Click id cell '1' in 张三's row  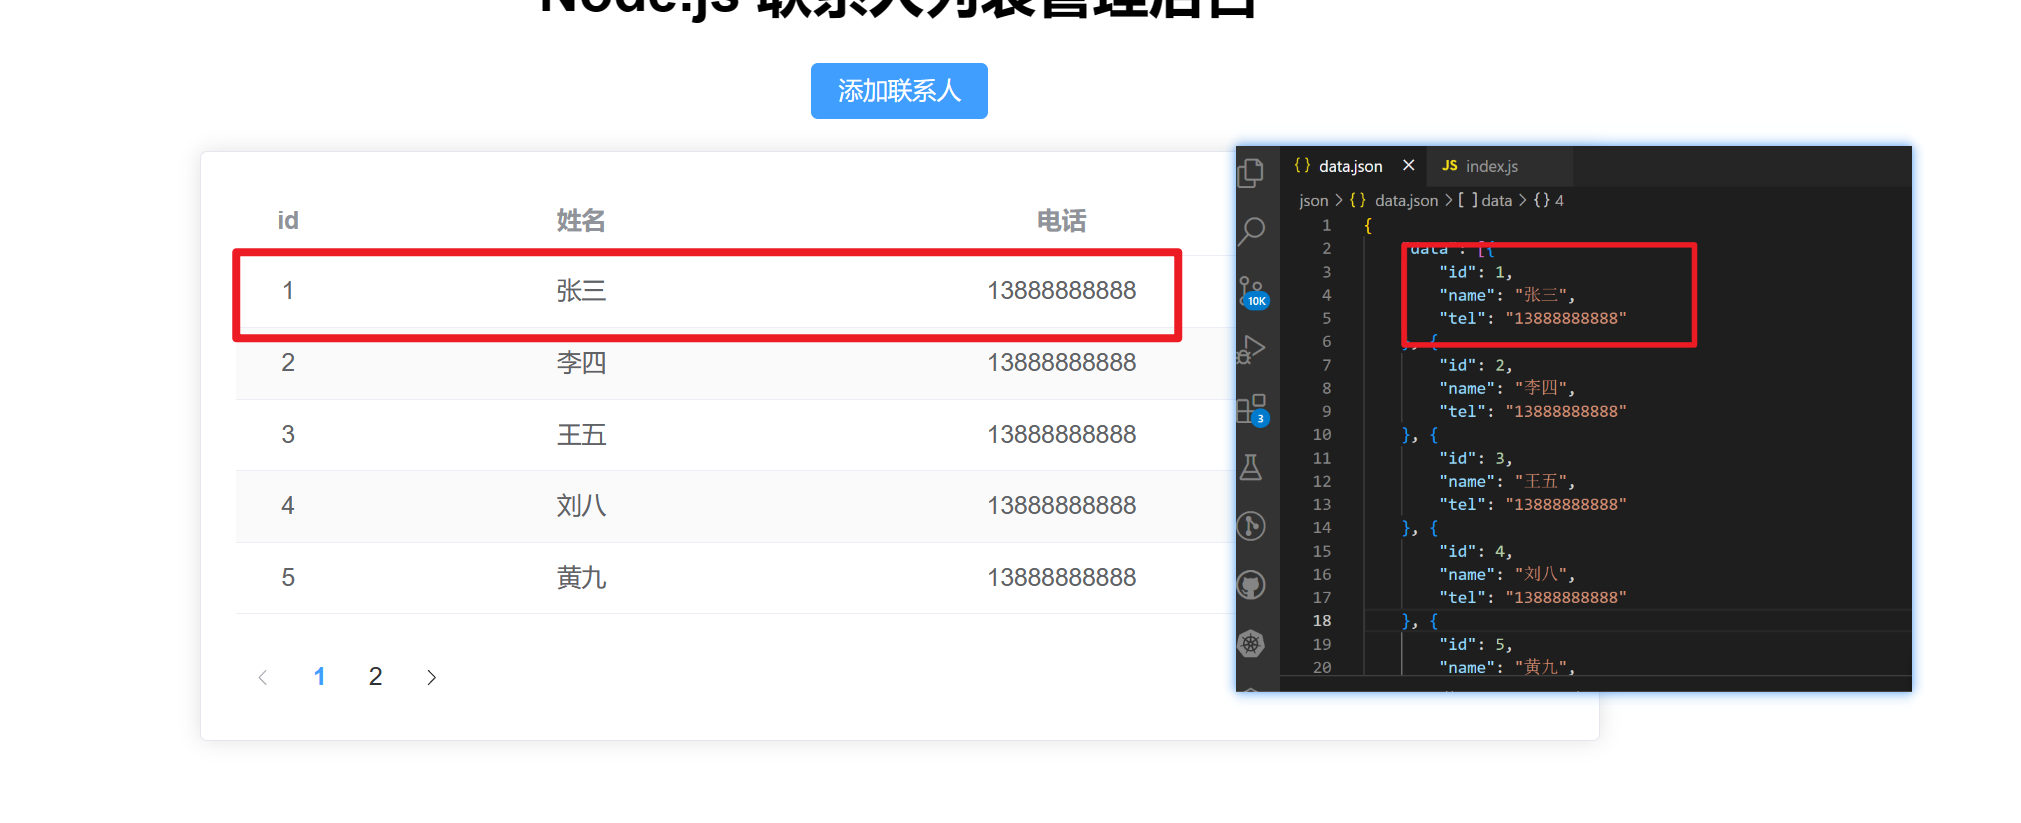click(288, 291)
